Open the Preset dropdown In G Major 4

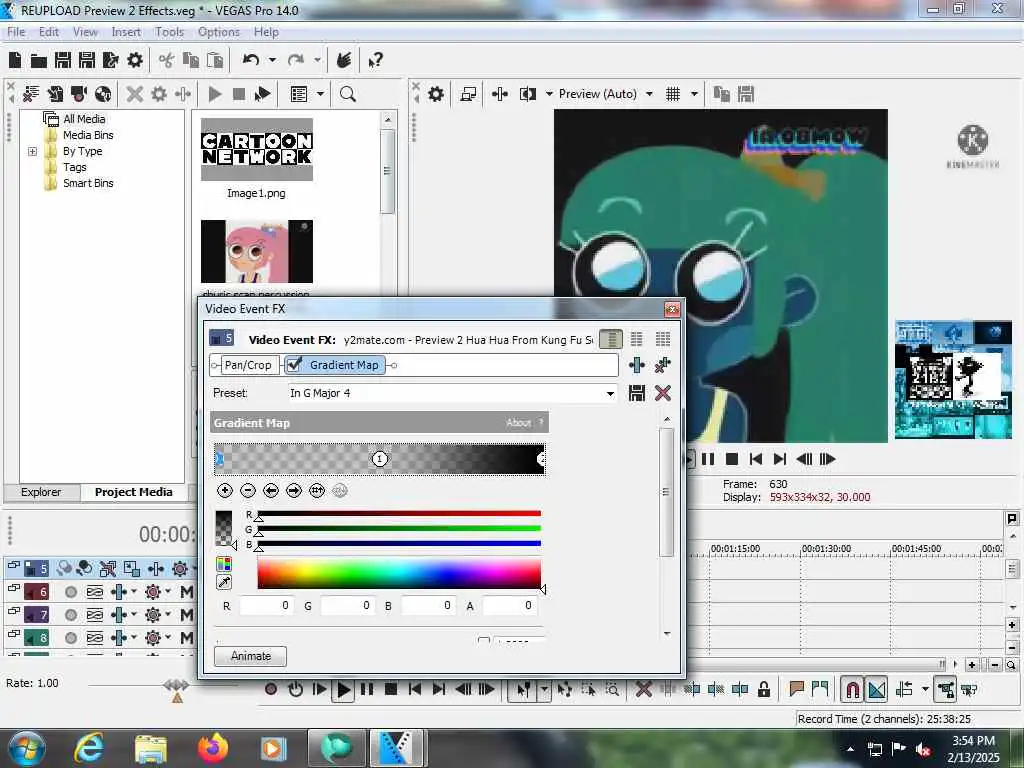pos(610,393)
